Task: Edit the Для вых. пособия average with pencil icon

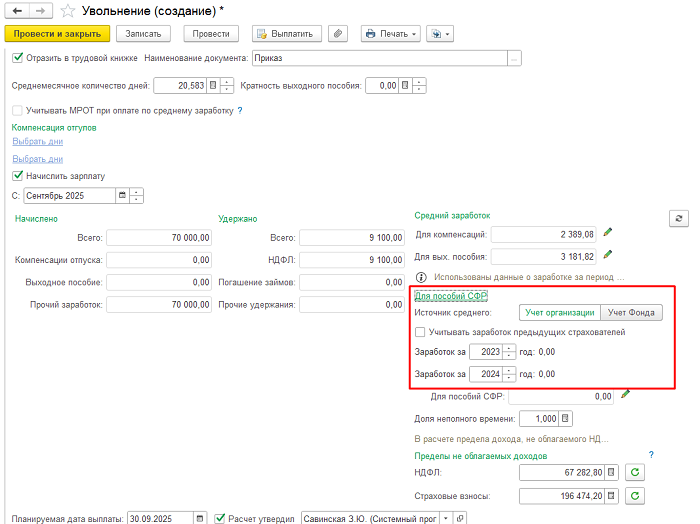Action: click(x=608, y=255)
